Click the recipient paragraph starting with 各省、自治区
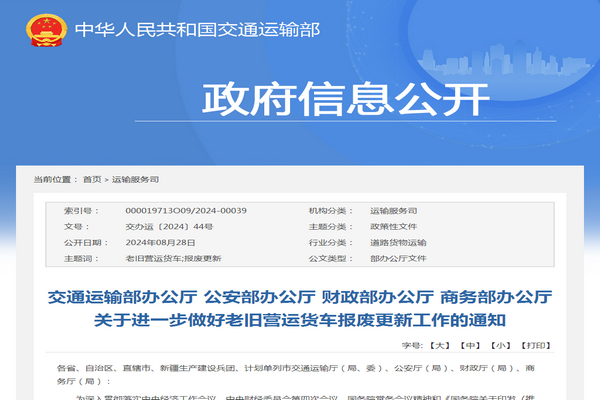Image resolution: width=600 pixels, height=400 pixels. click(300, 373)
